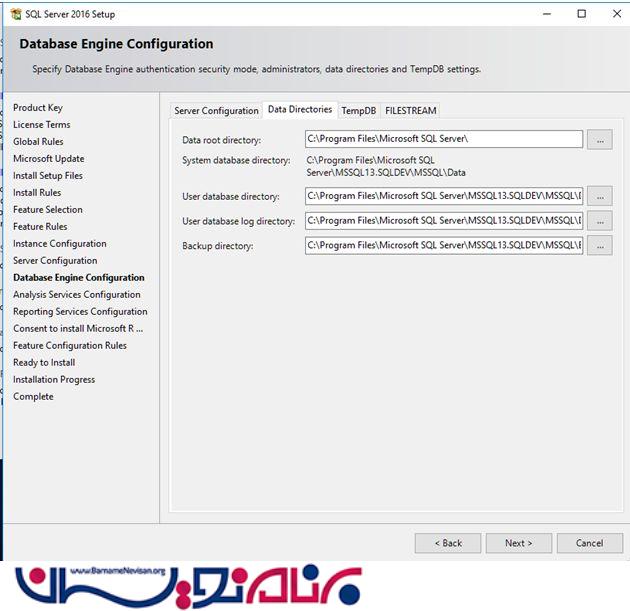Close the SQL Server 2016 Setup window

(613, 14)
